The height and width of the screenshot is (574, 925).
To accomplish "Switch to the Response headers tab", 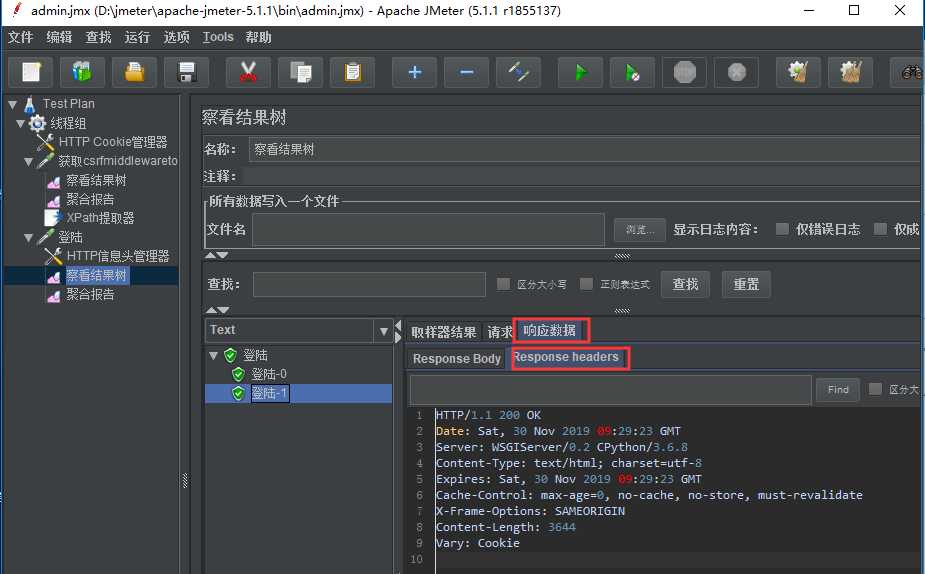I will [x=566, y=357].
